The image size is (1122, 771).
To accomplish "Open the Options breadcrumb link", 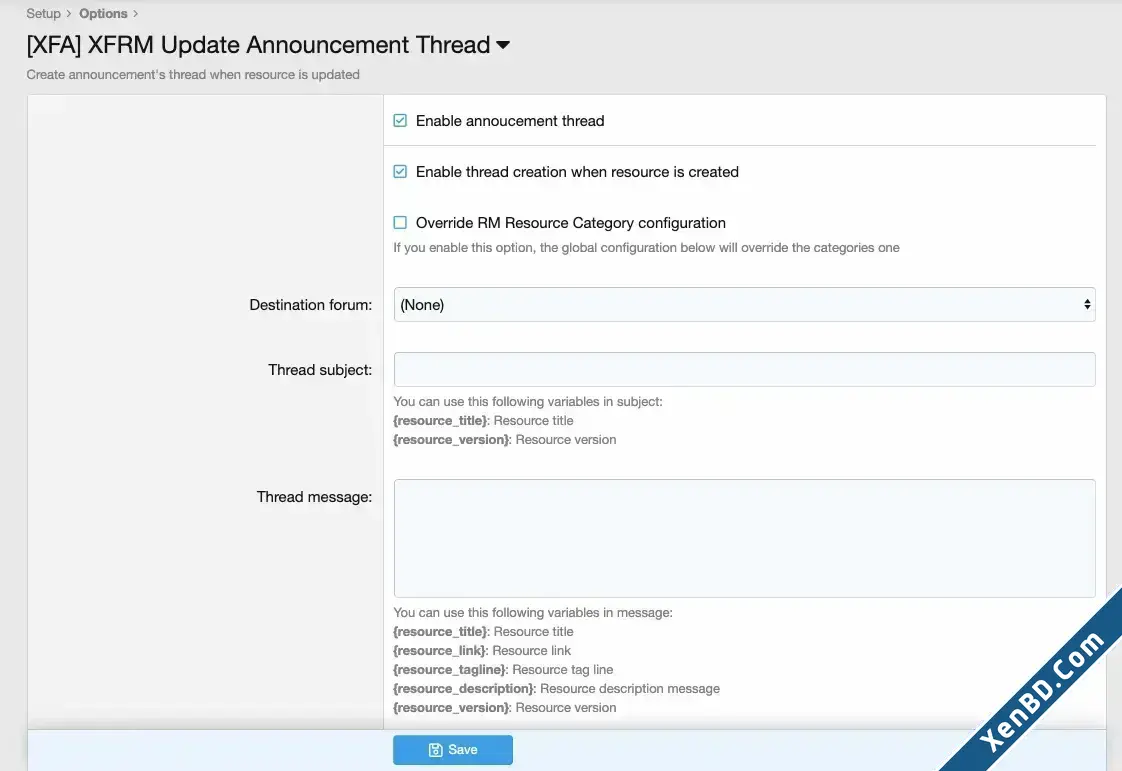I will pyautogui.click(x=103, y=14).
